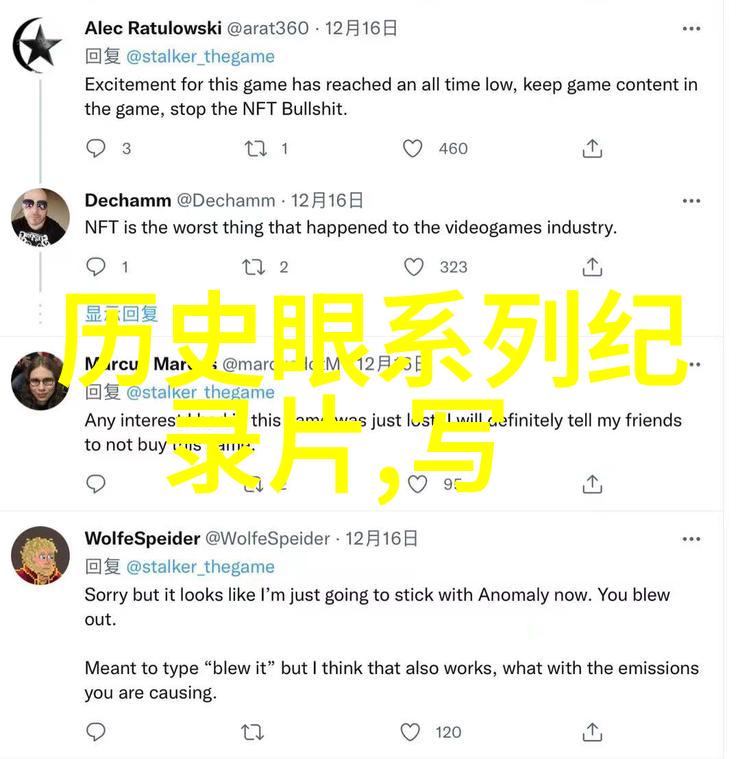Share the Marcus tweet about friends
This screenshot has height=759, width=740.
tap(592, 484)
